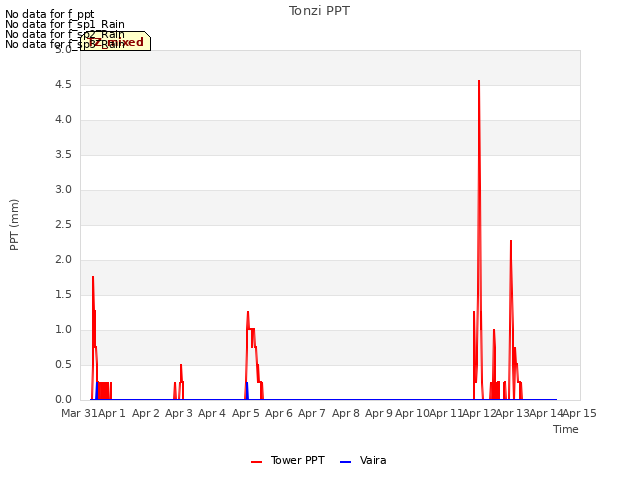Click the 4.5 y-axis tick label

point(63,85)
